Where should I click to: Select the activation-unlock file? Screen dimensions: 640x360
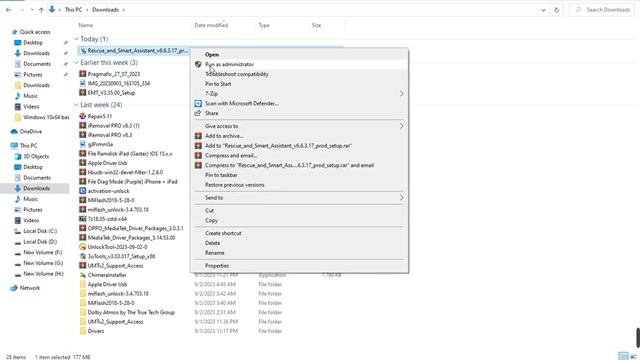109,191
